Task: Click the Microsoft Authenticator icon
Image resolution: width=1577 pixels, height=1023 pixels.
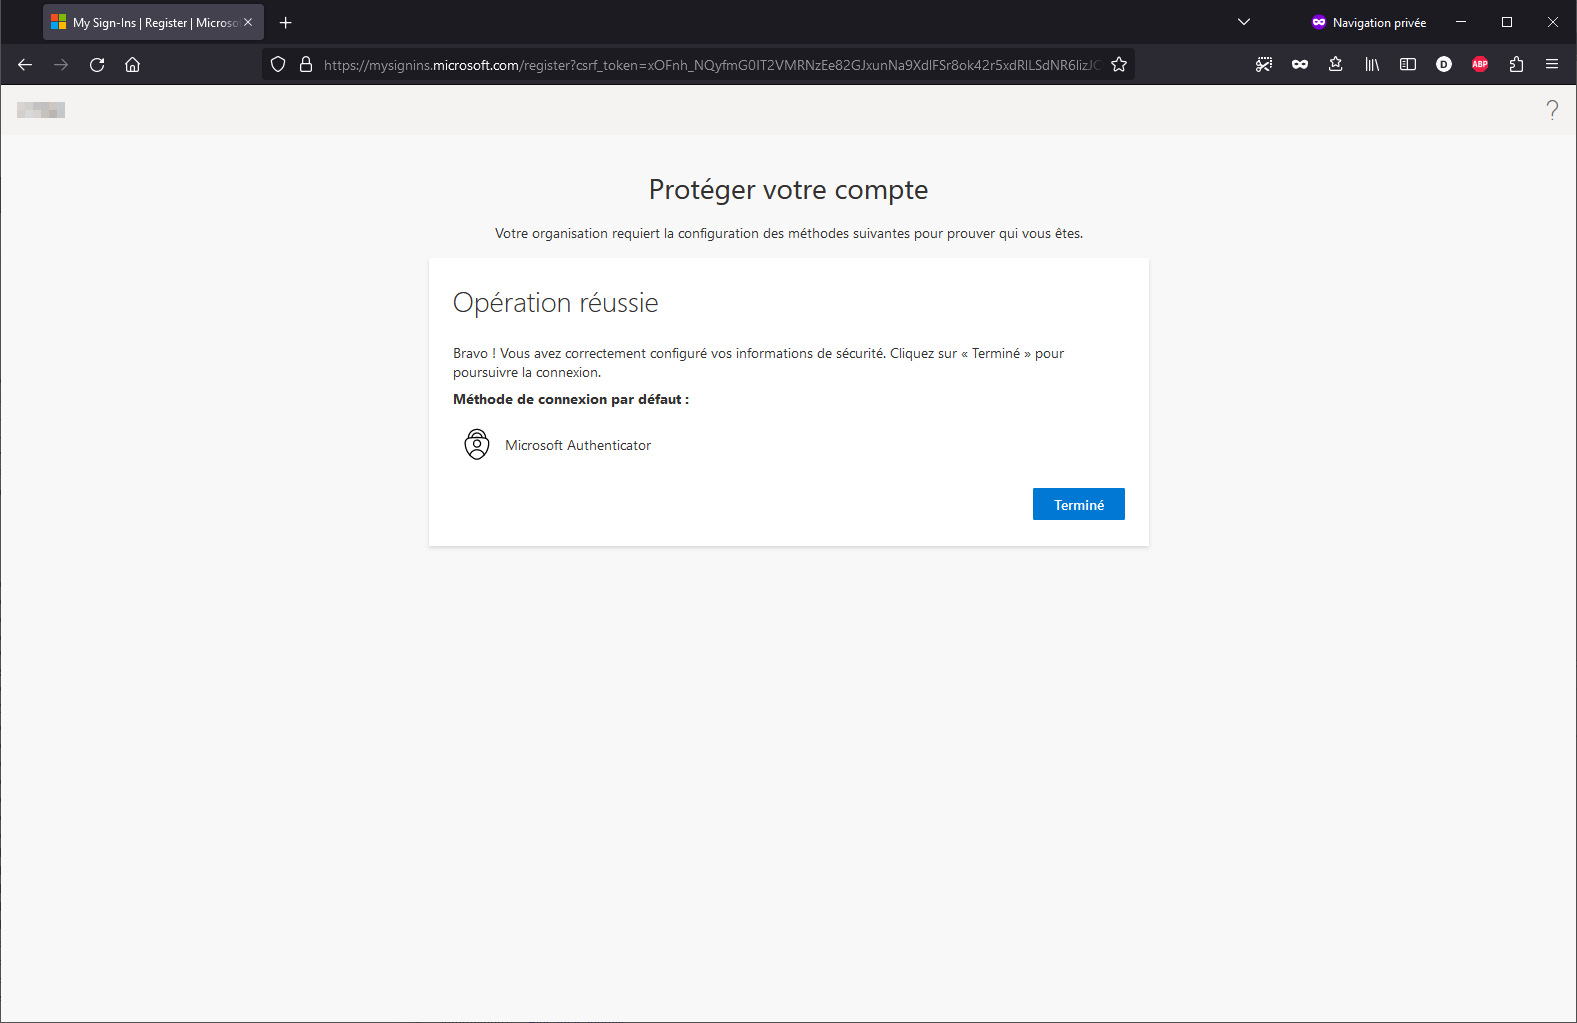Action: [477, 444]
